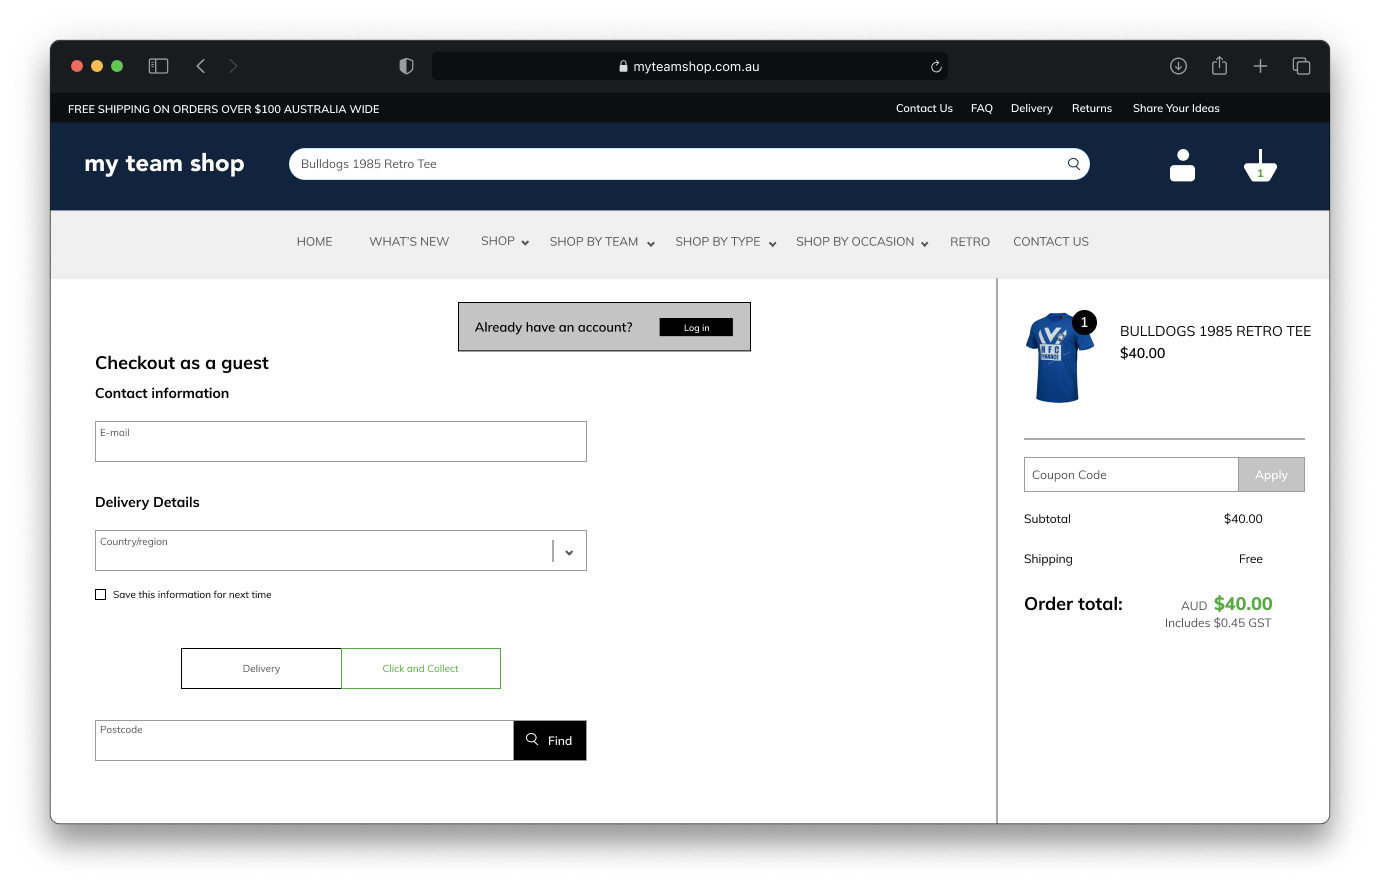Apply the coupon code
The image size is (1380, 884).
[1271, 475]
